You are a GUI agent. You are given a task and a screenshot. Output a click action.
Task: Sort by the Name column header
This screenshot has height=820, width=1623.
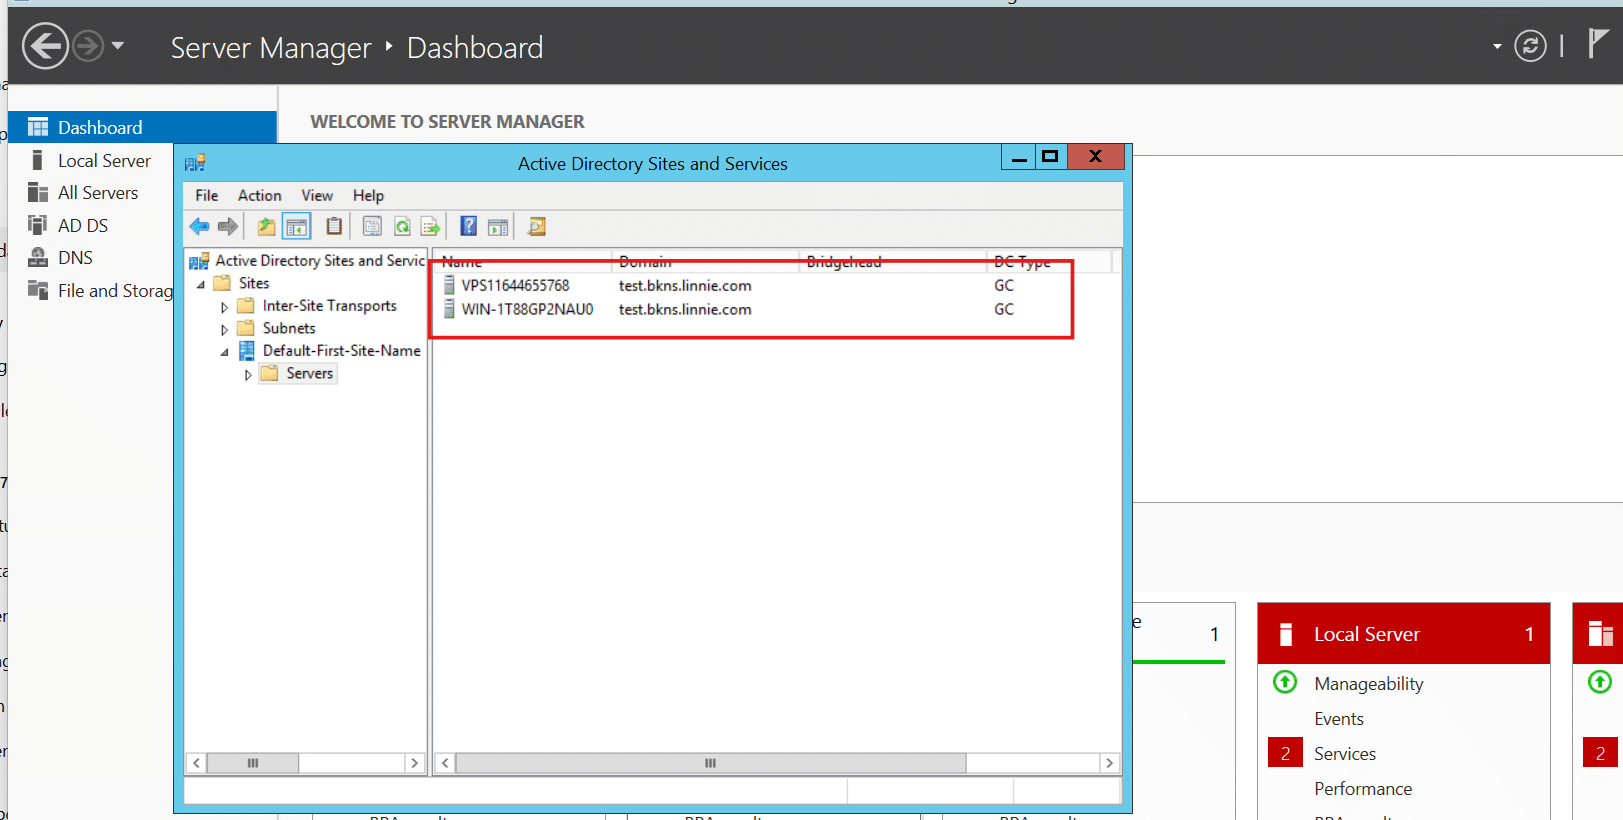click(x=522, y=261)
